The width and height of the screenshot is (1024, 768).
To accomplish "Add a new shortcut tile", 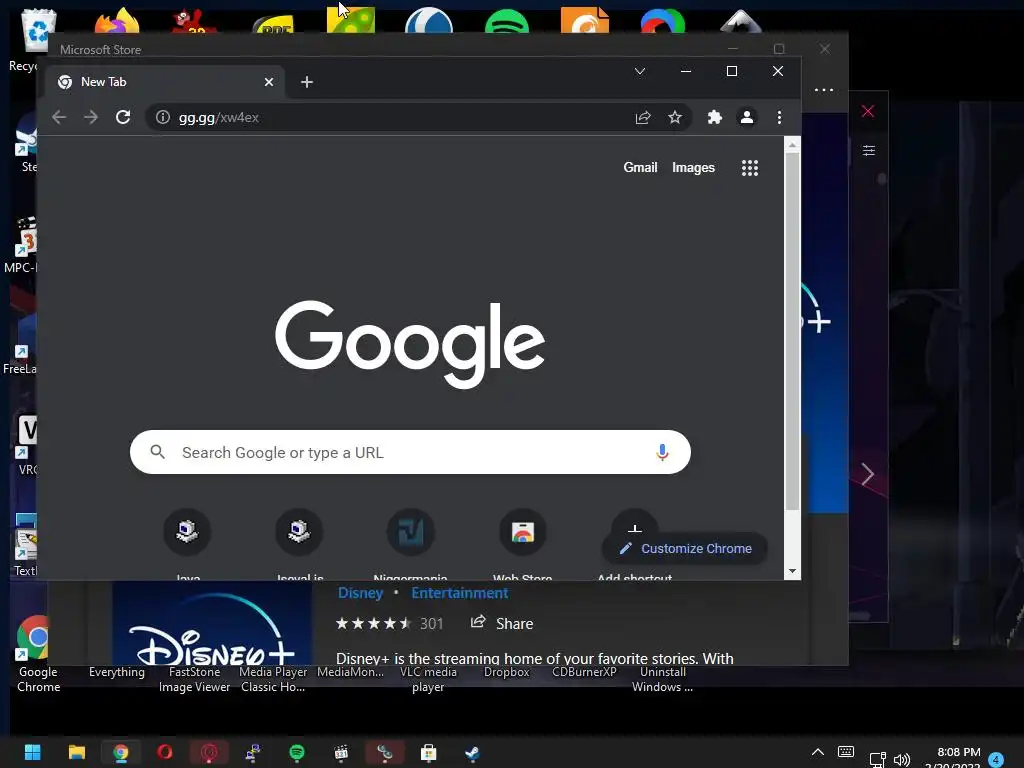I will pos(634,522).
